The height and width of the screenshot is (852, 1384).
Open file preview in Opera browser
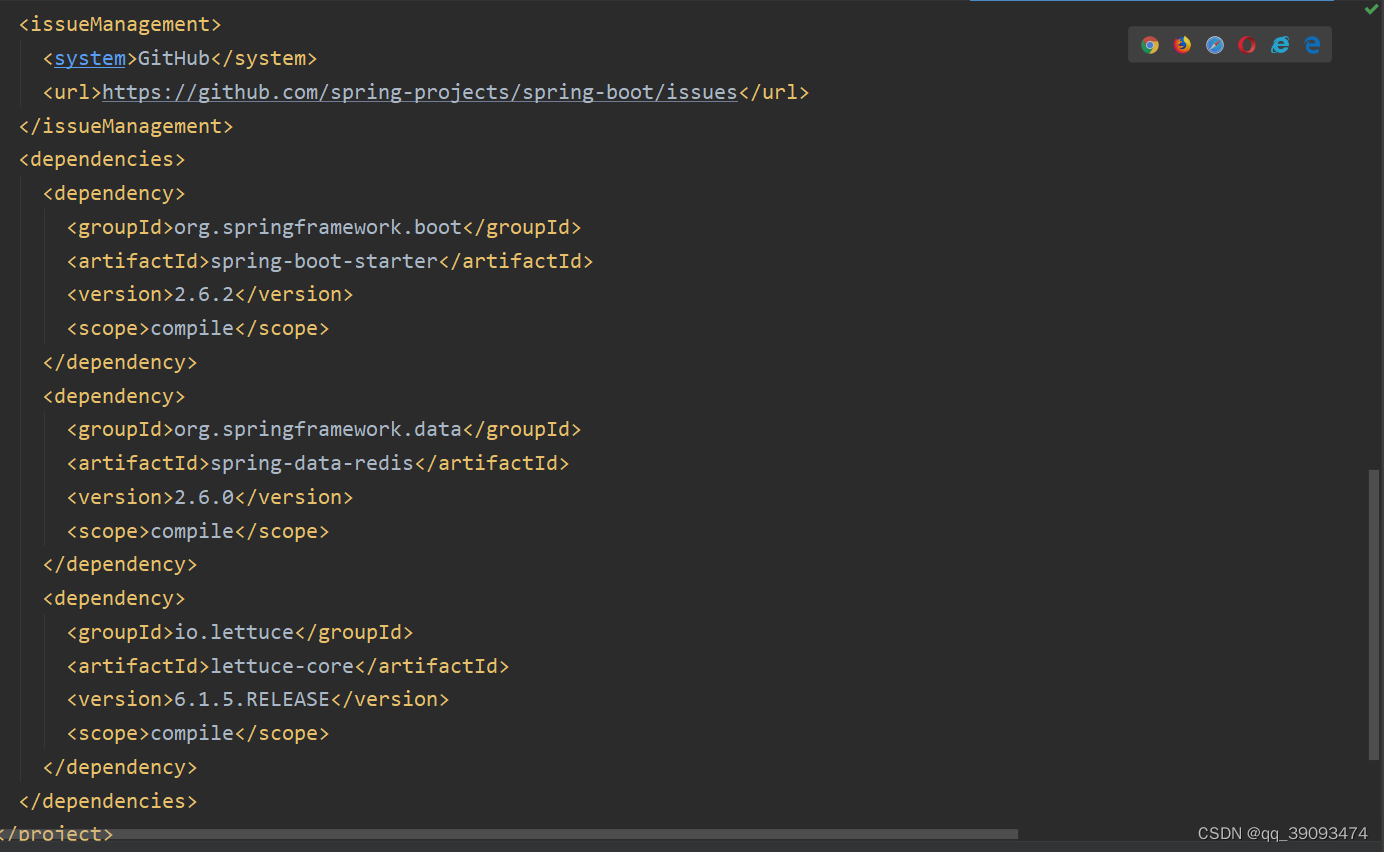[x=1247, y=45]
